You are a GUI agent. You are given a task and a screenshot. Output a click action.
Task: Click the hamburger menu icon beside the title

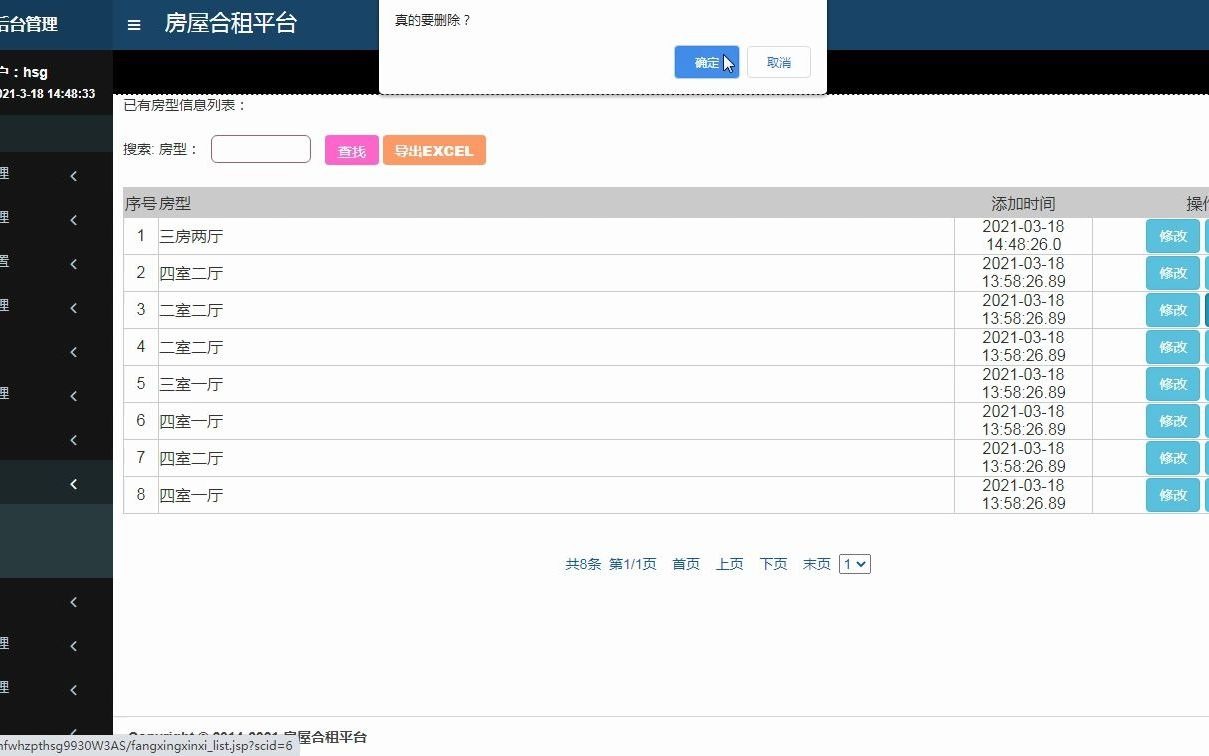click(134, 25)
